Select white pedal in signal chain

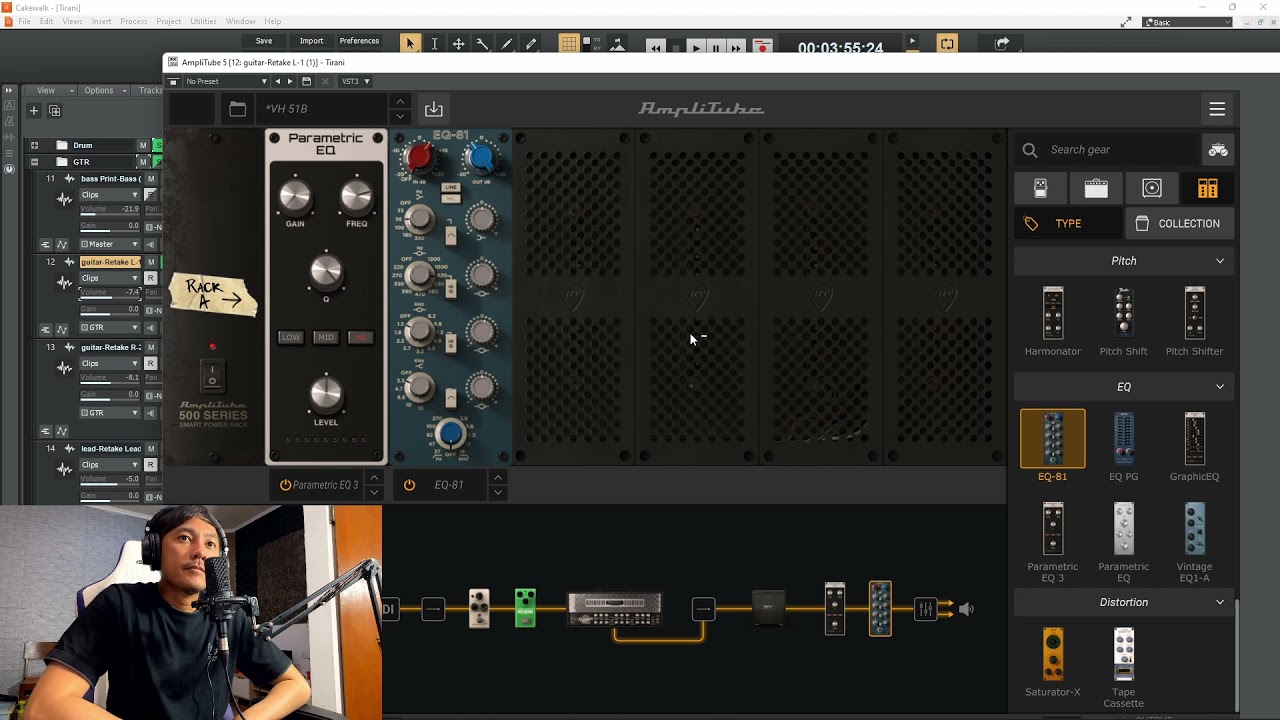click(x=479, y=608)
